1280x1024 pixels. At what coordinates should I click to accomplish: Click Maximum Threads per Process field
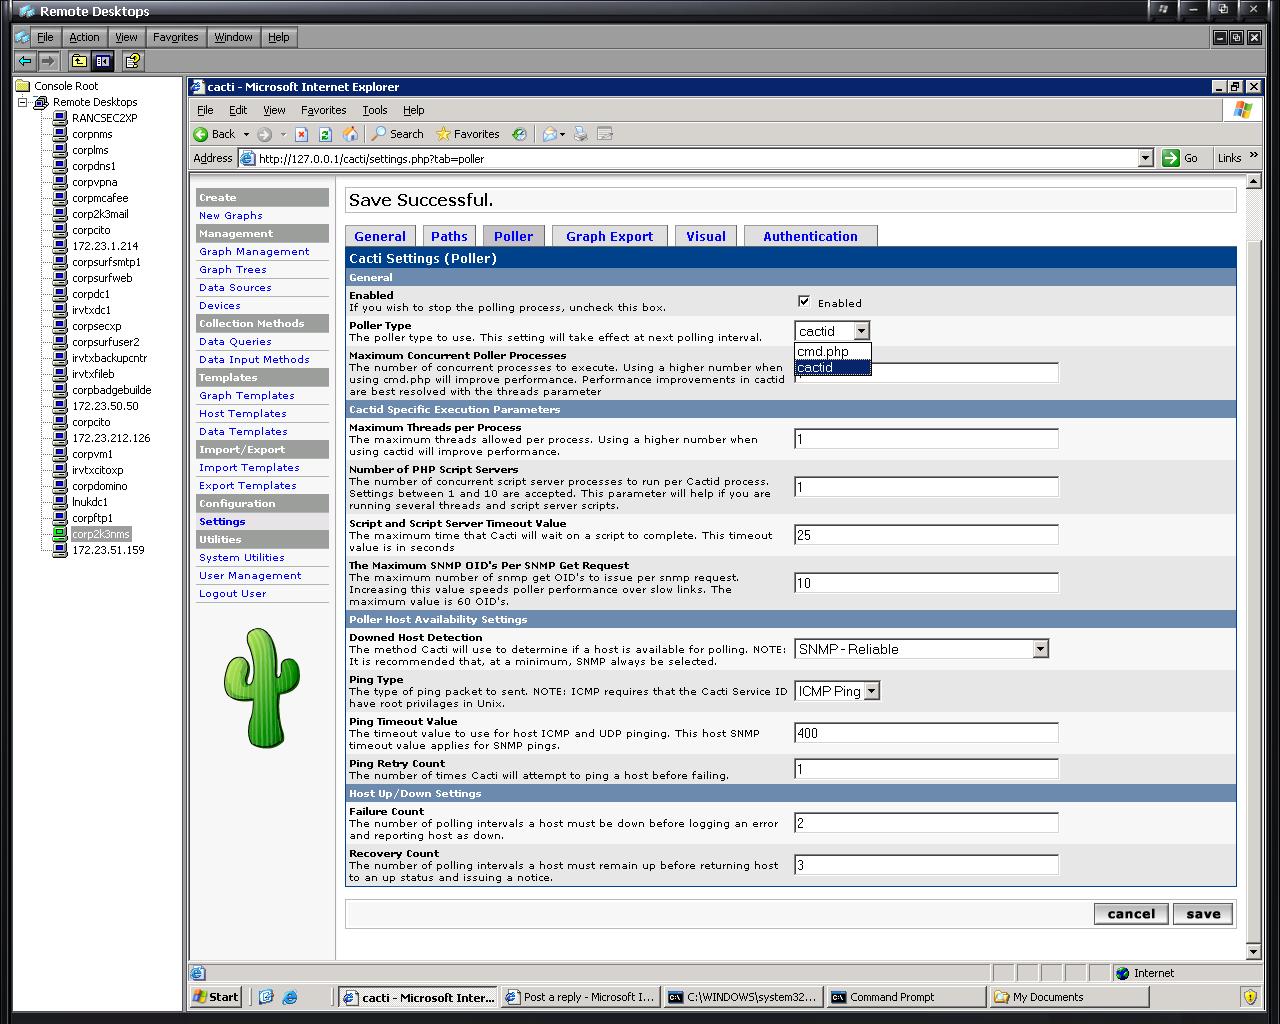926,439
